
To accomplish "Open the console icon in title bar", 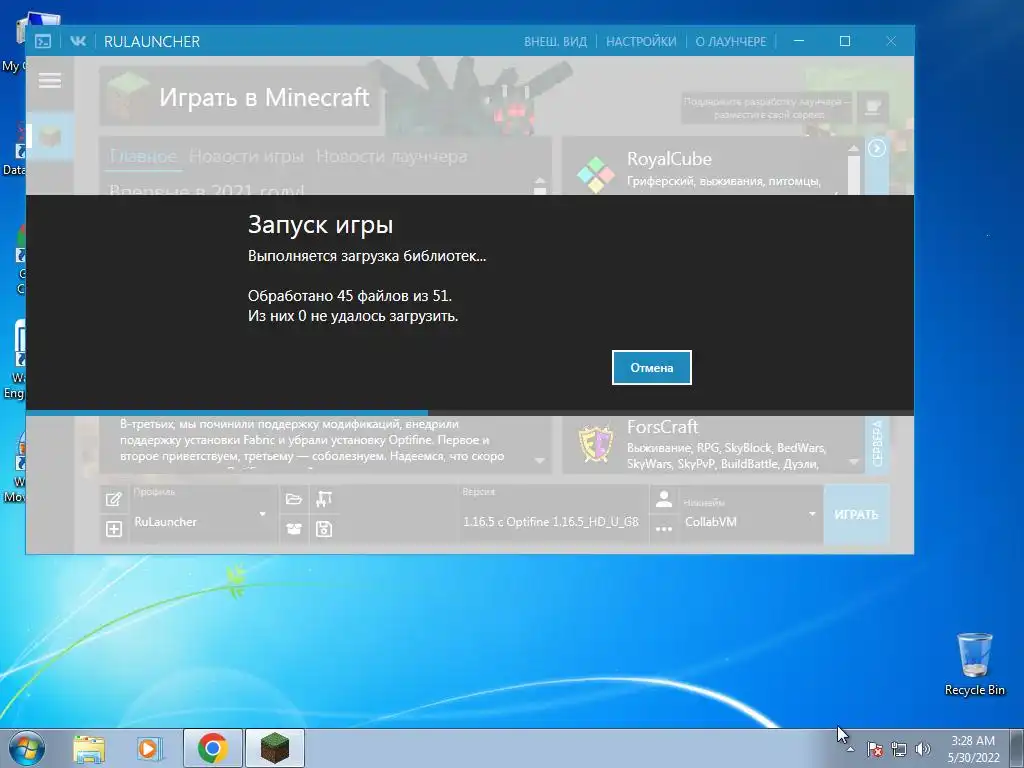I will [43, 41].
